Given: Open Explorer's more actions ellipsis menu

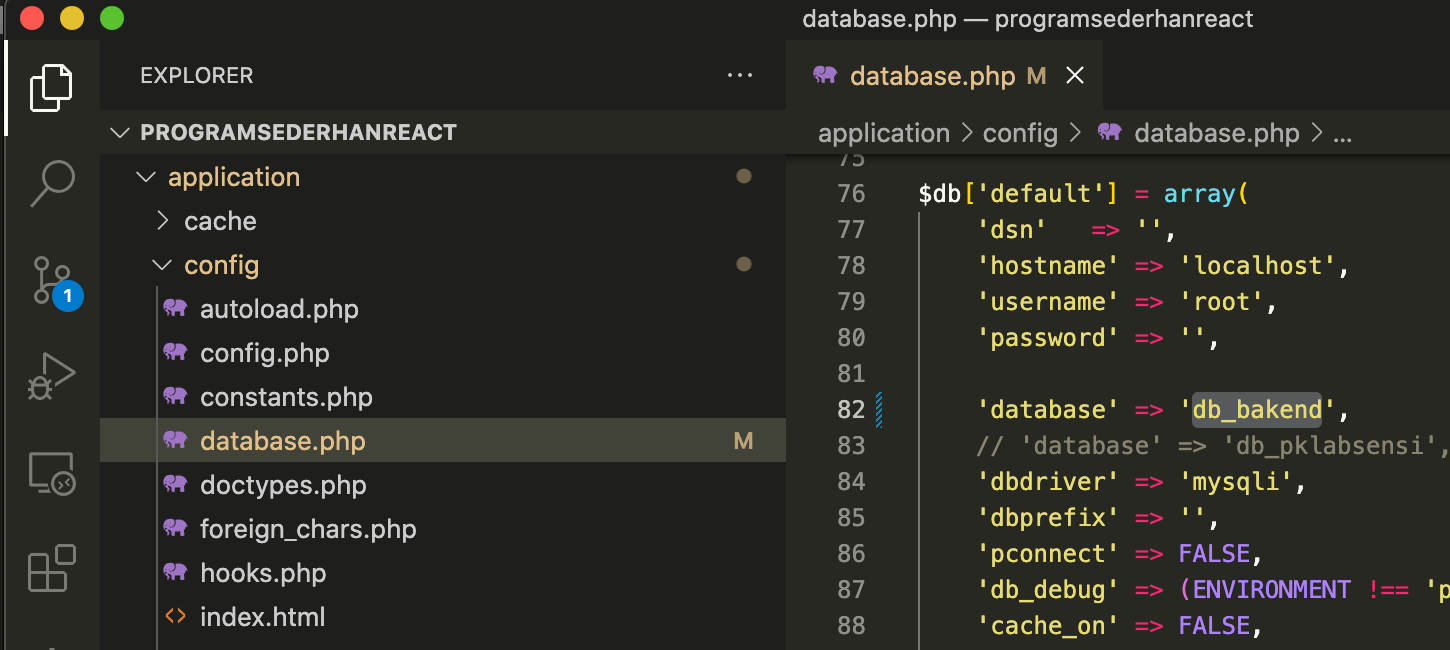Looking at the screenshot, I should [740, 75].
